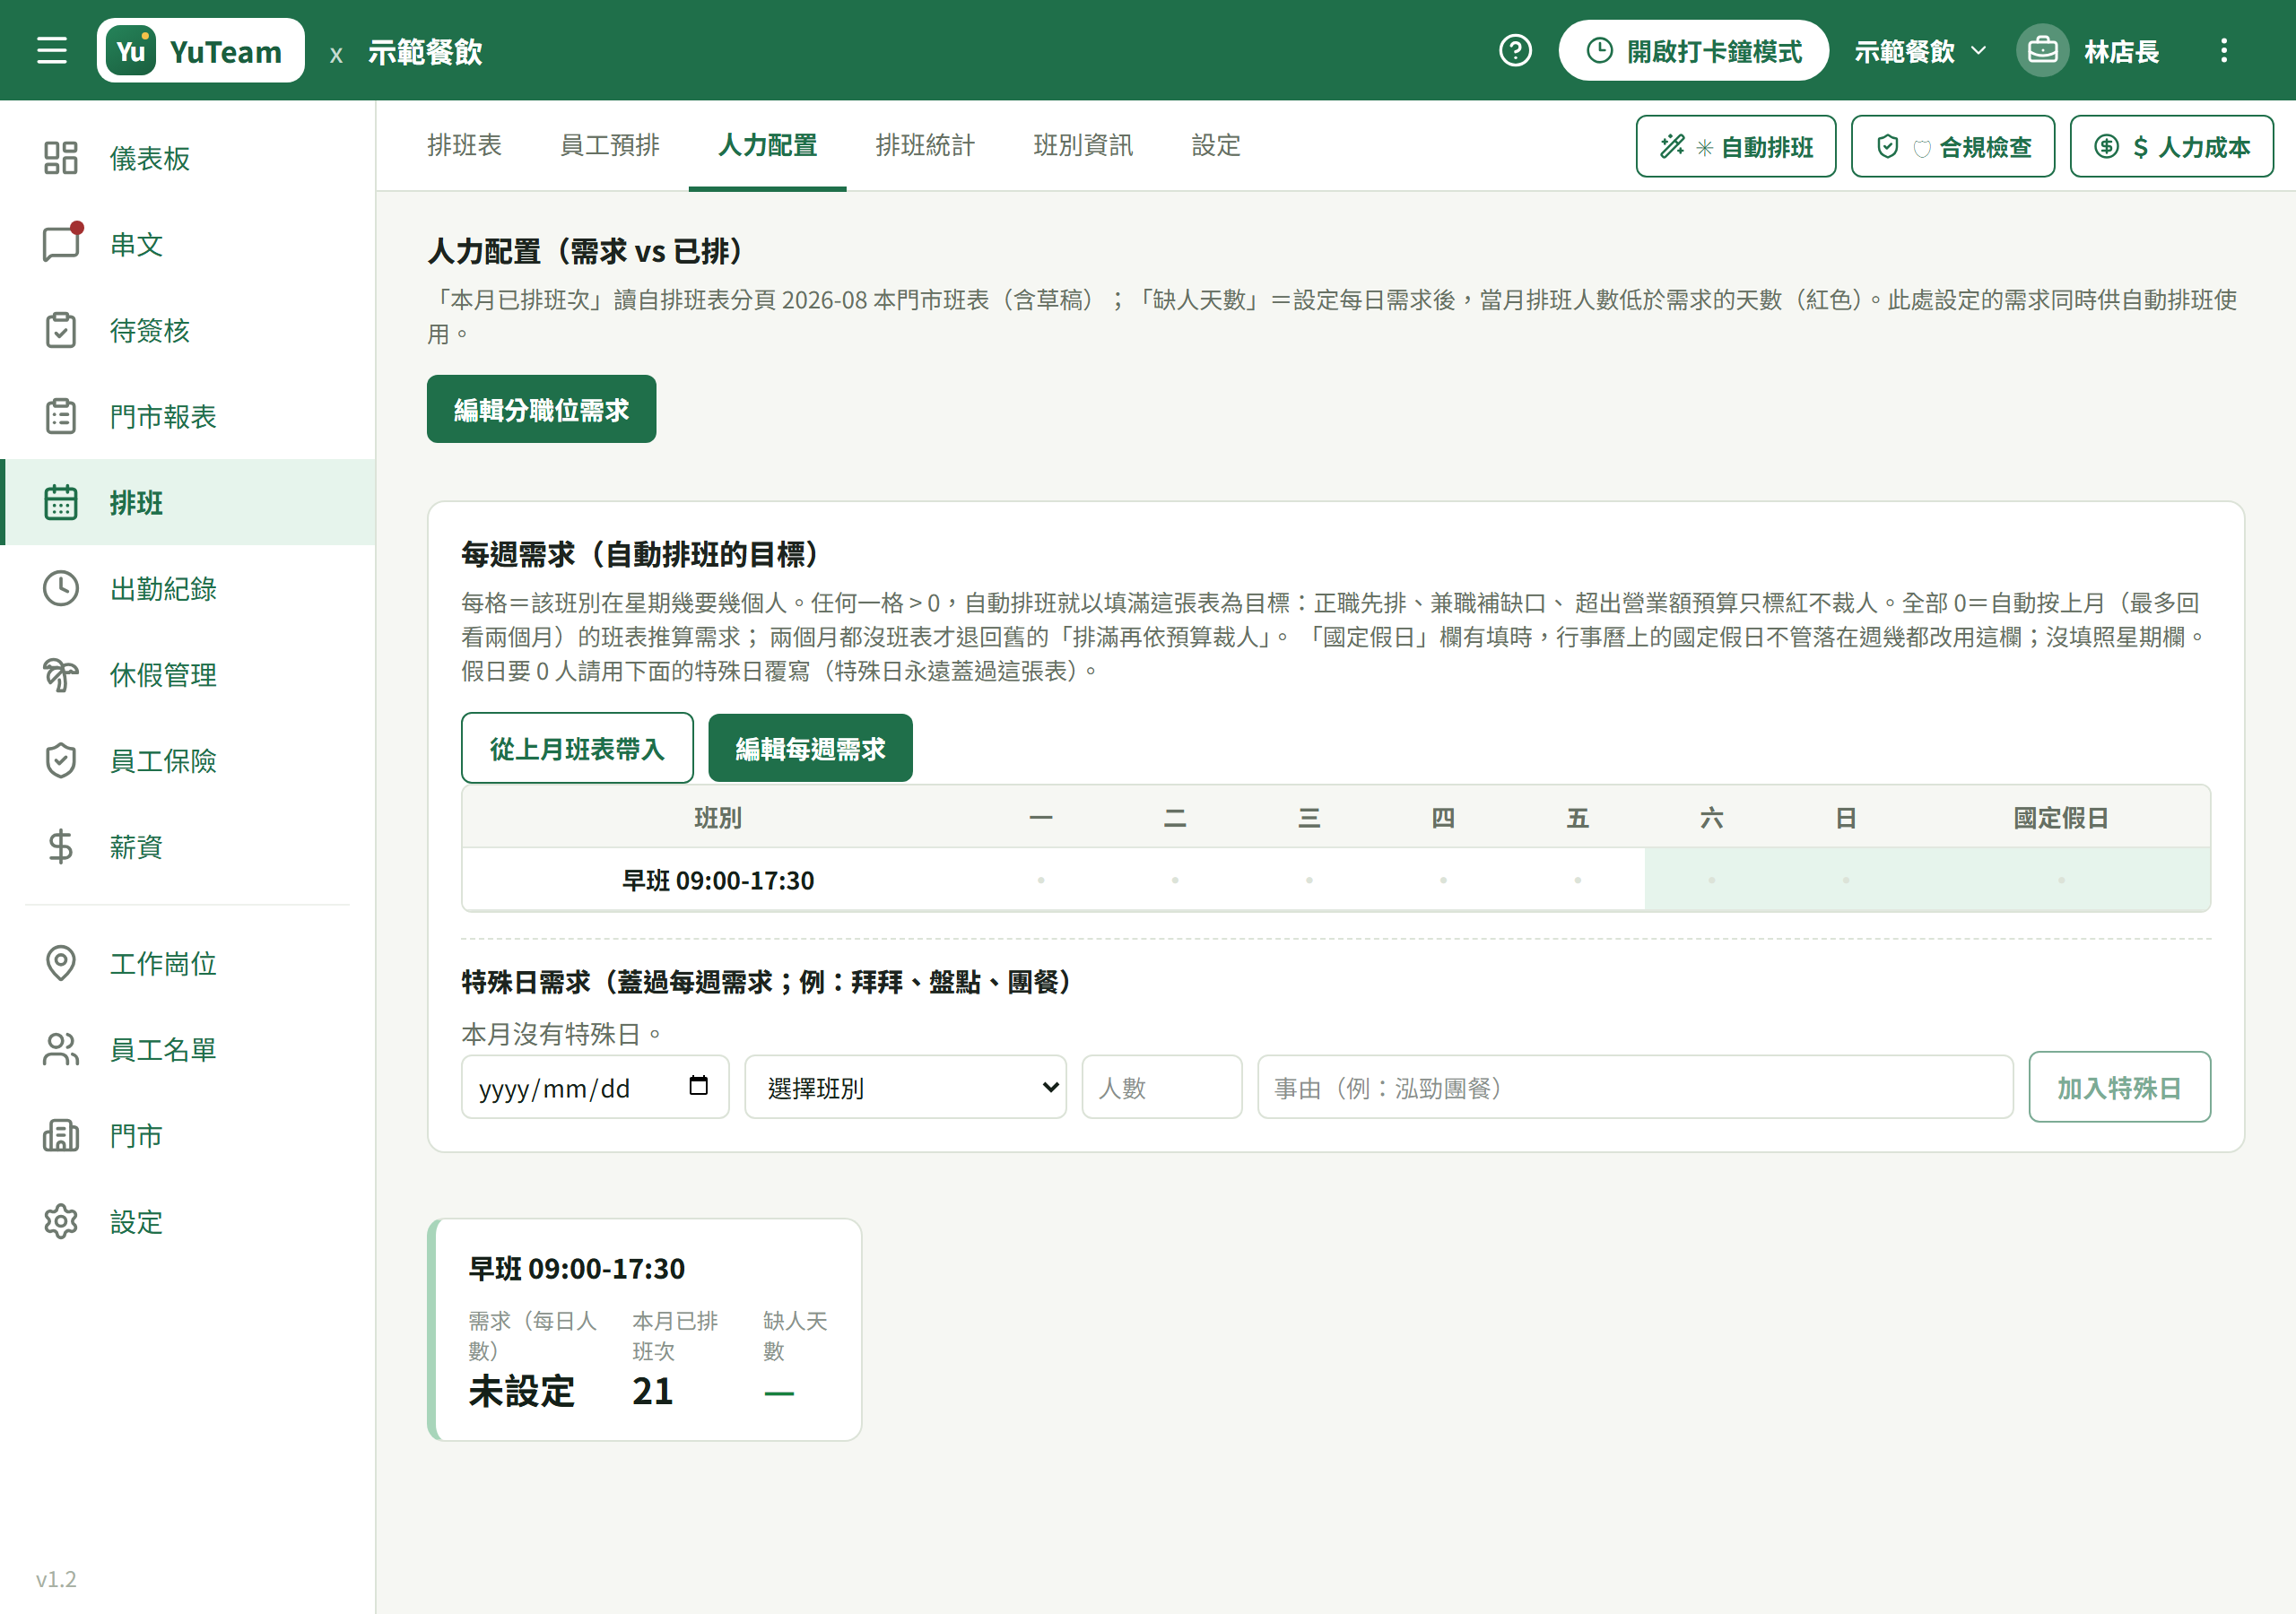The image size is (2296, 1614).
Task: Open 門市報表 in the sidebar
Action: 188,416
